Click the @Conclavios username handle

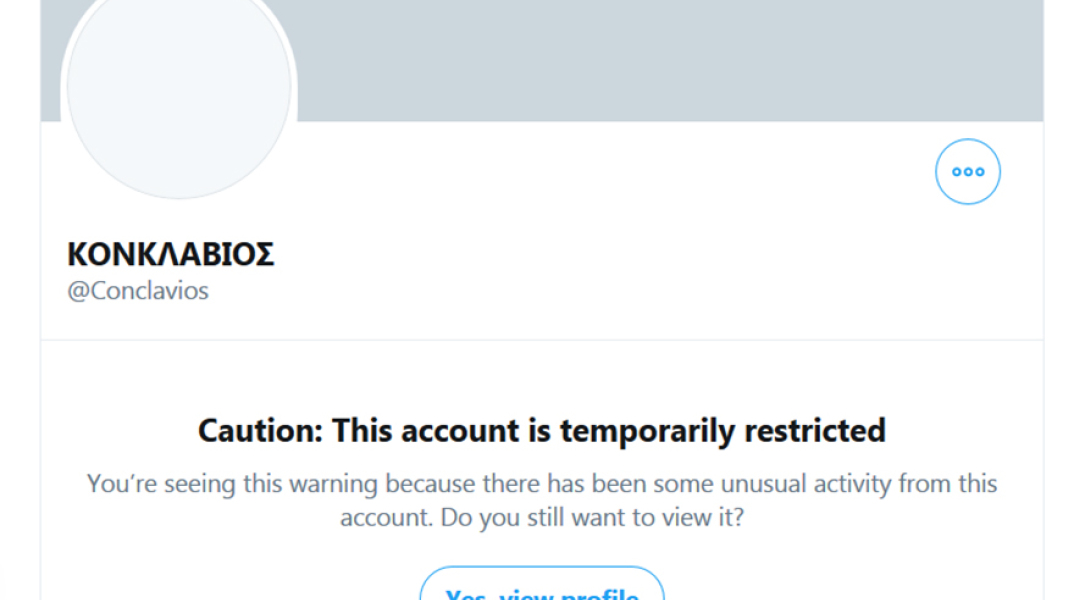pos(138,292)
